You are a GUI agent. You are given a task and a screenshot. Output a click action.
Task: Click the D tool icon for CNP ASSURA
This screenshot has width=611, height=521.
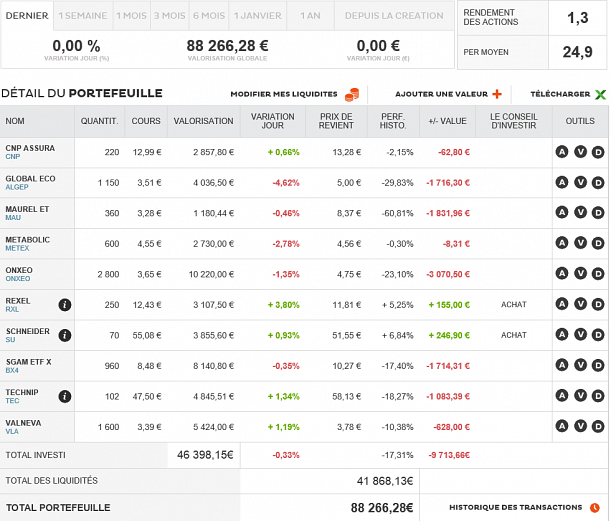[598, 152]
